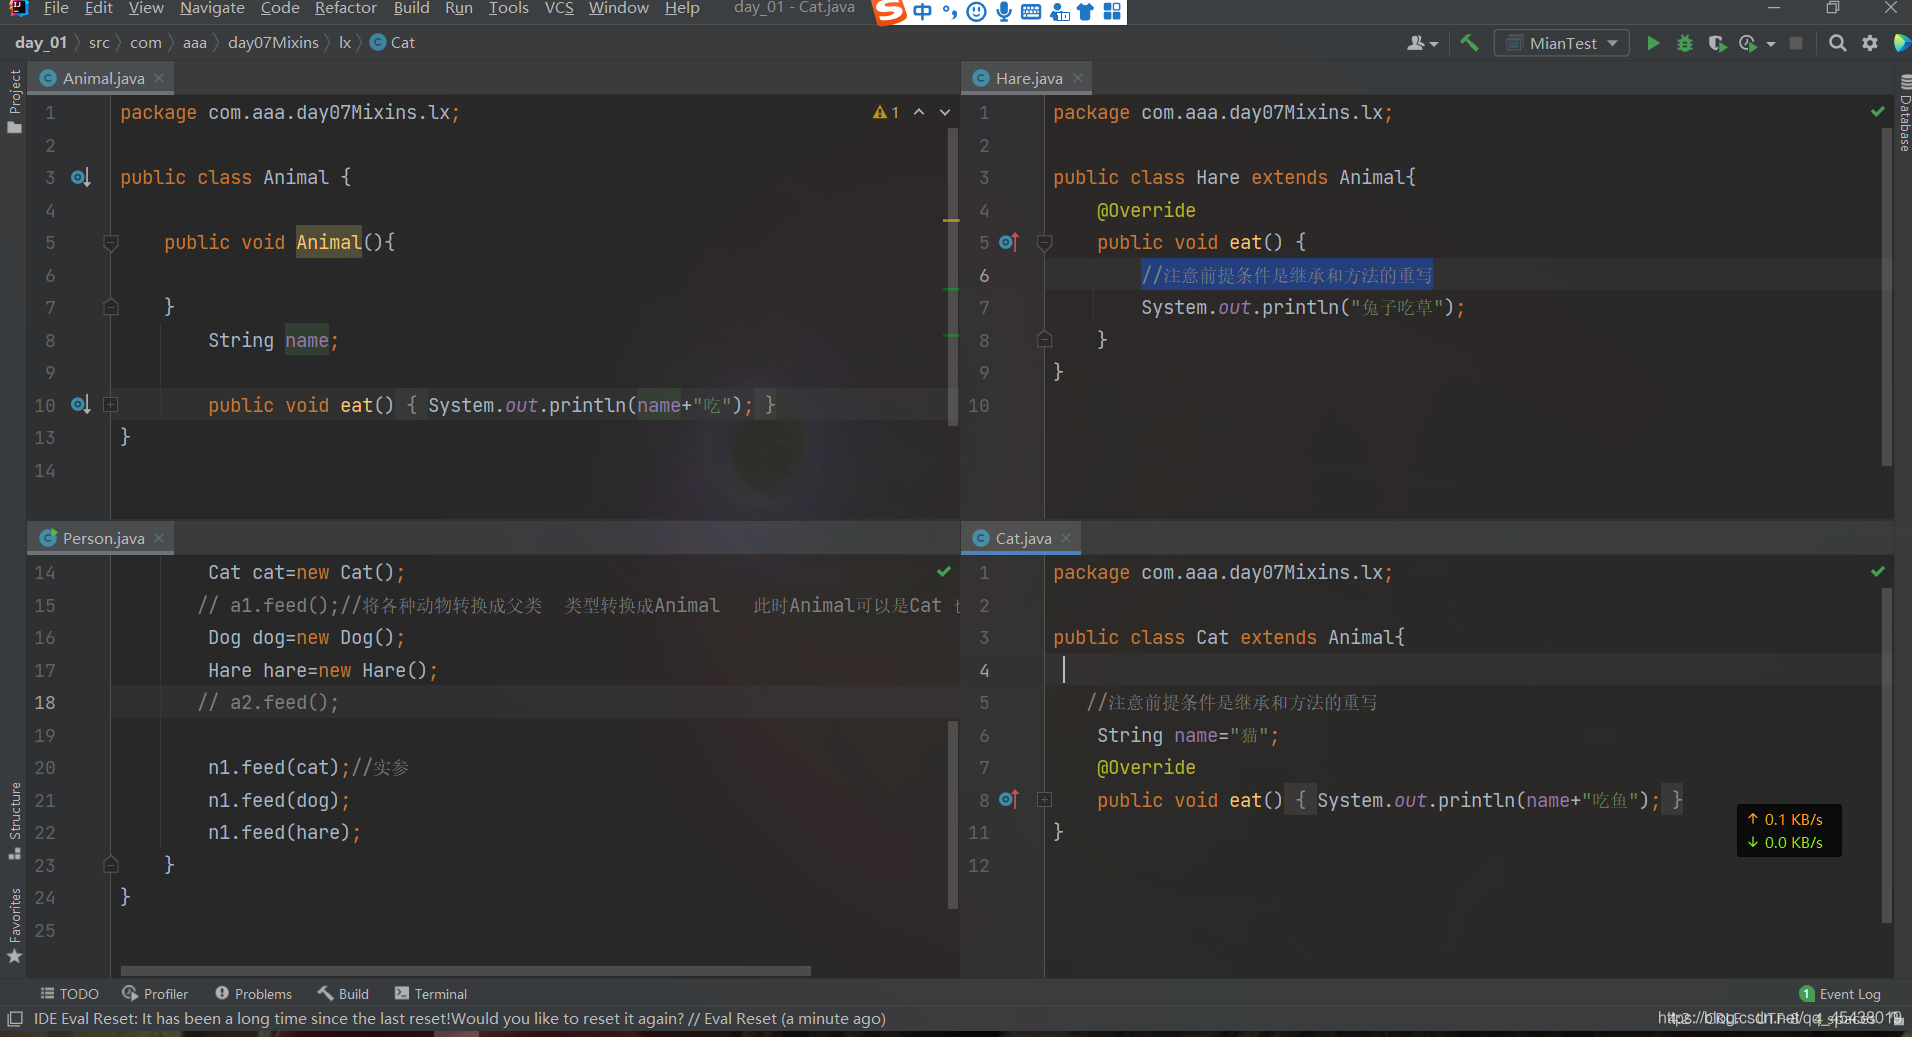The height and width of the screenshot is (1037, 1912).
Task: Open IDE settings gear
Action: pyautogui.click(x=1869, y=43)
